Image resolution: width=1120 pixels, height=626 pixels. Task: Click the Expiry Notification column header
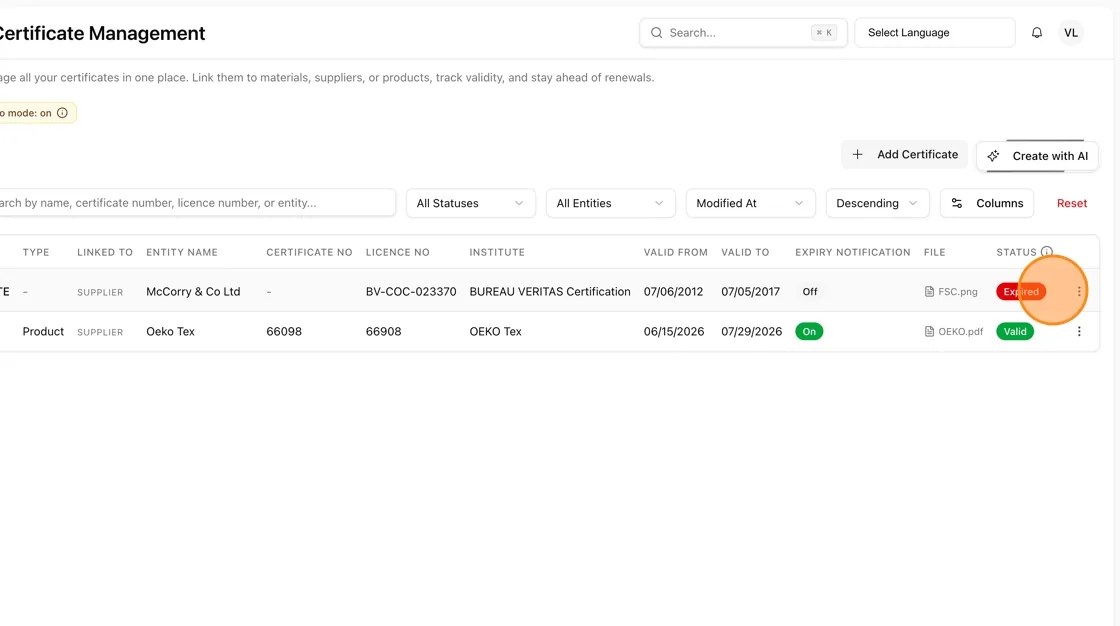852,252
